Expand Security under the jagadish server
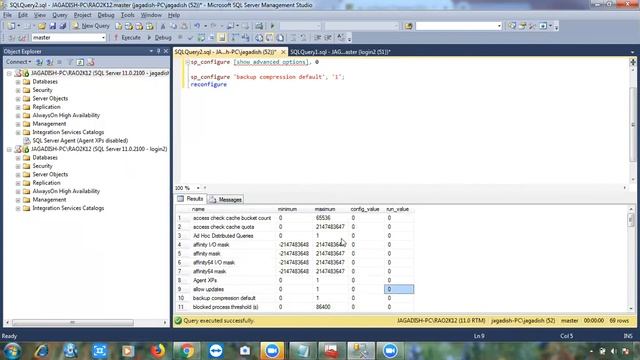The image size is (640, 360). point(18,90)
